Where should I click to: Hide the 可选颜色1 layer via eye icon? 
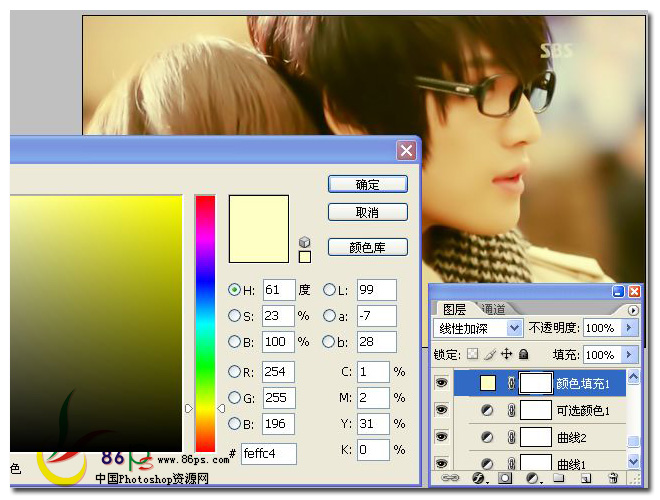441,410
